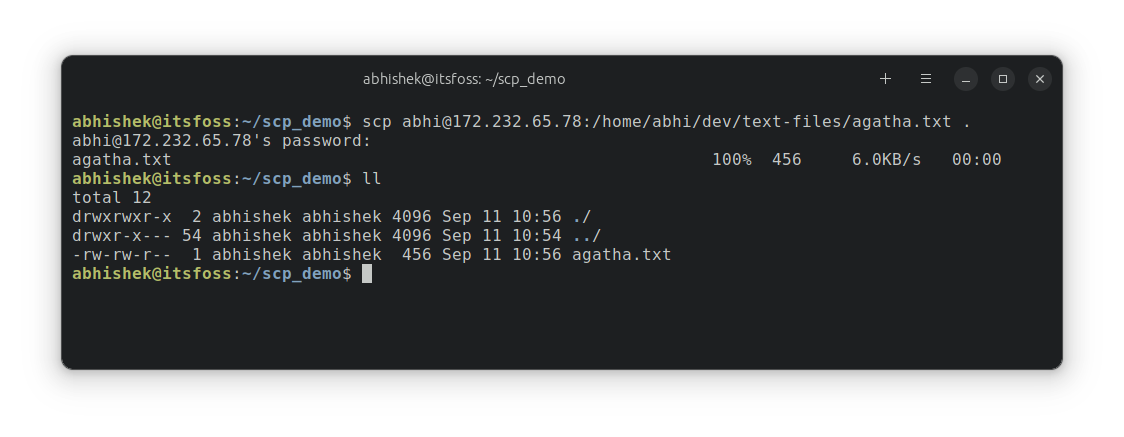Maximize the terminal window
Screen dimensions: 1124x437
click(1002, 78)
